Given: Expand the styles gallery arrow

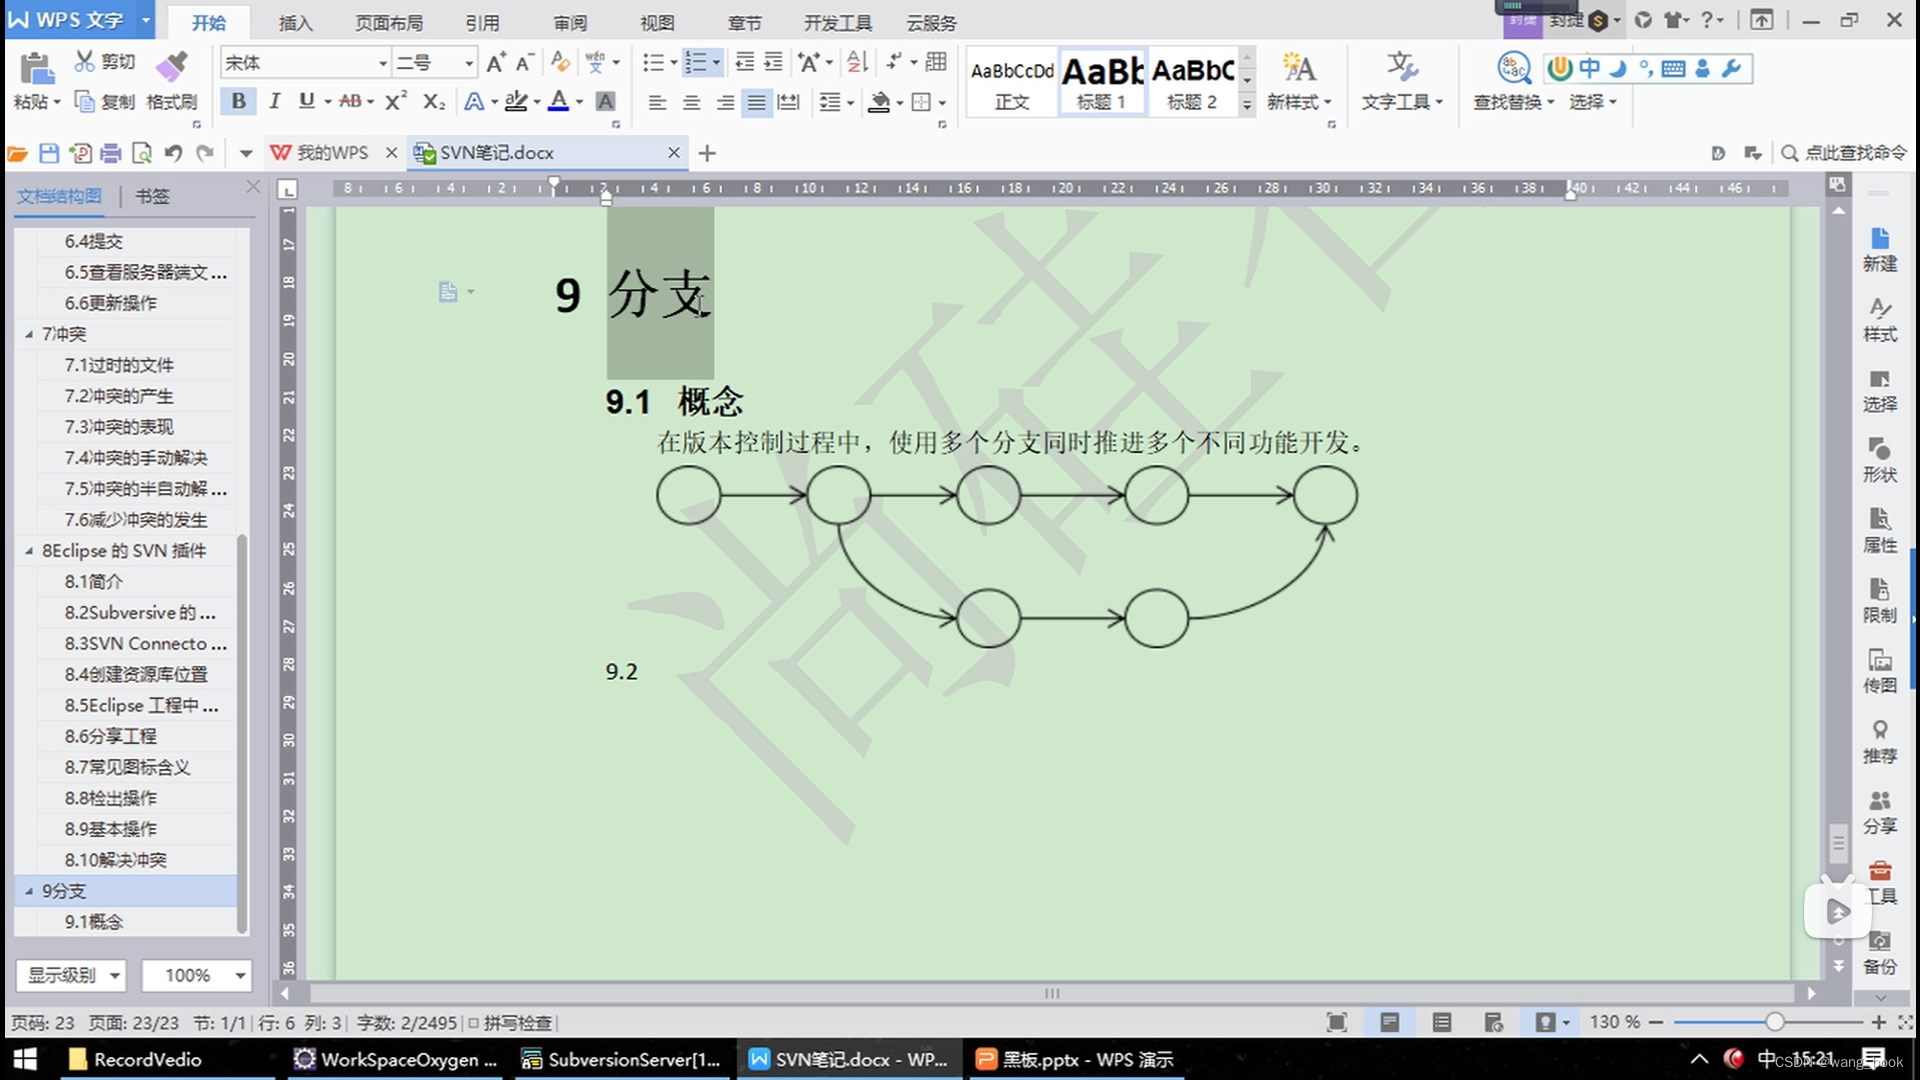Looking at the screenshot, I should point(1247,104).
